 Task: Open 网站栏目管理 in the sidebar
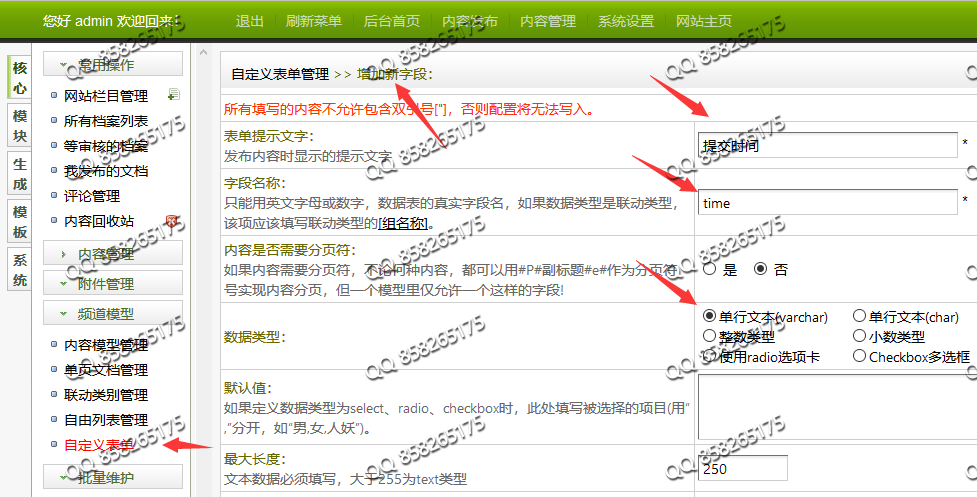coord(106,96)
